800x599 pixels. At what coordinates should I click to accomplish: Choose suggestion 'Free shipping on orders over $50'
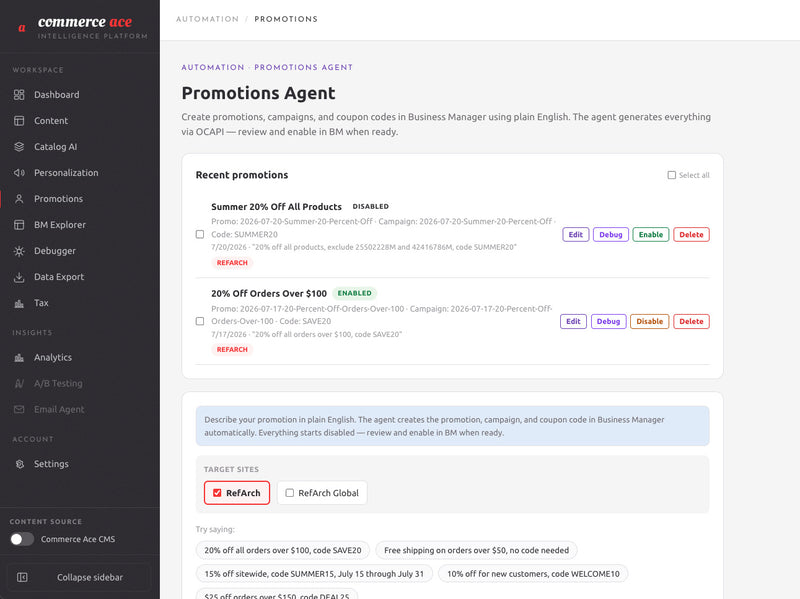click(477, 551)
